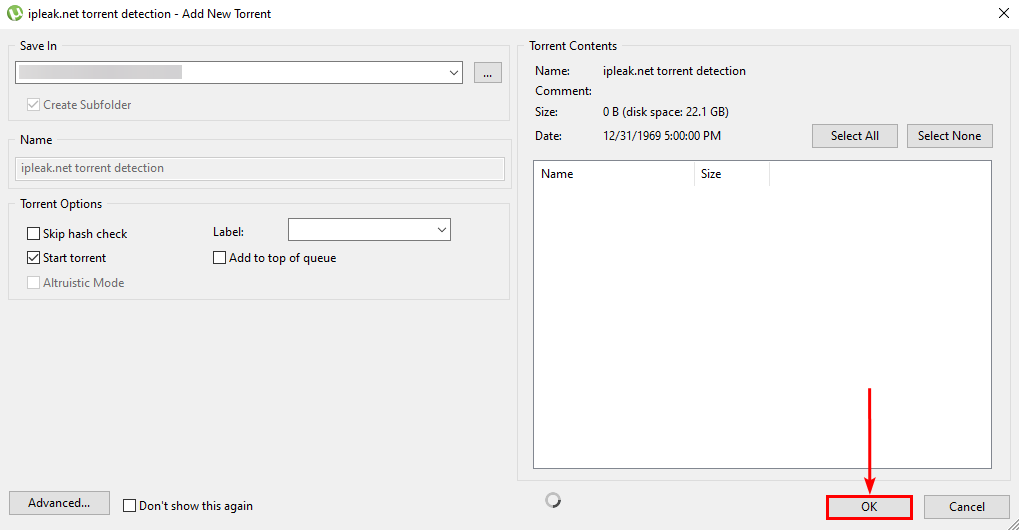Screen dimensions: 1019x530
Task: Click the Cancel button
Action: pos(966,507)
